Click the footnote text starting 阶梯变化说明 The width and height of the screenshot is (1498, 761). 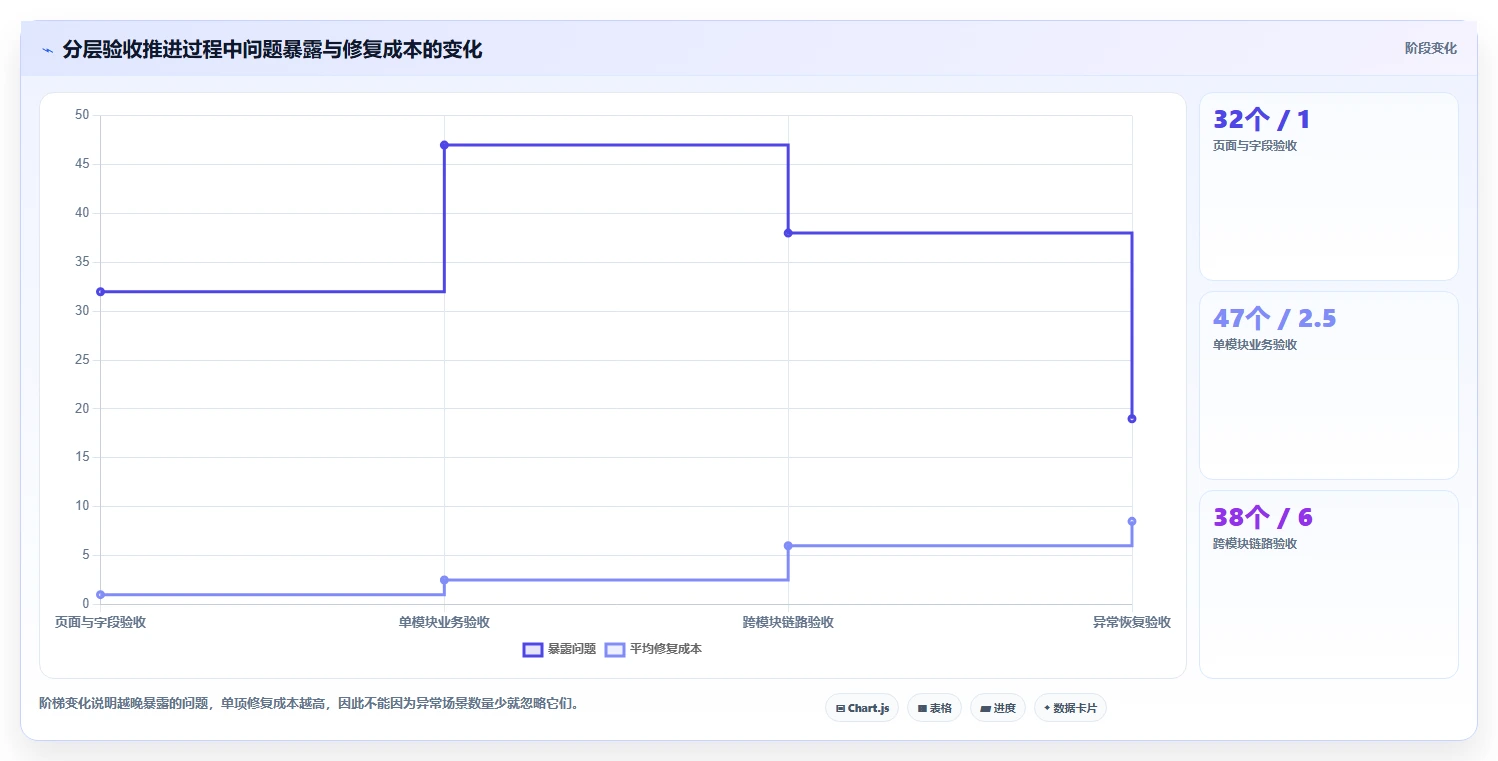[x=309, y=704]
